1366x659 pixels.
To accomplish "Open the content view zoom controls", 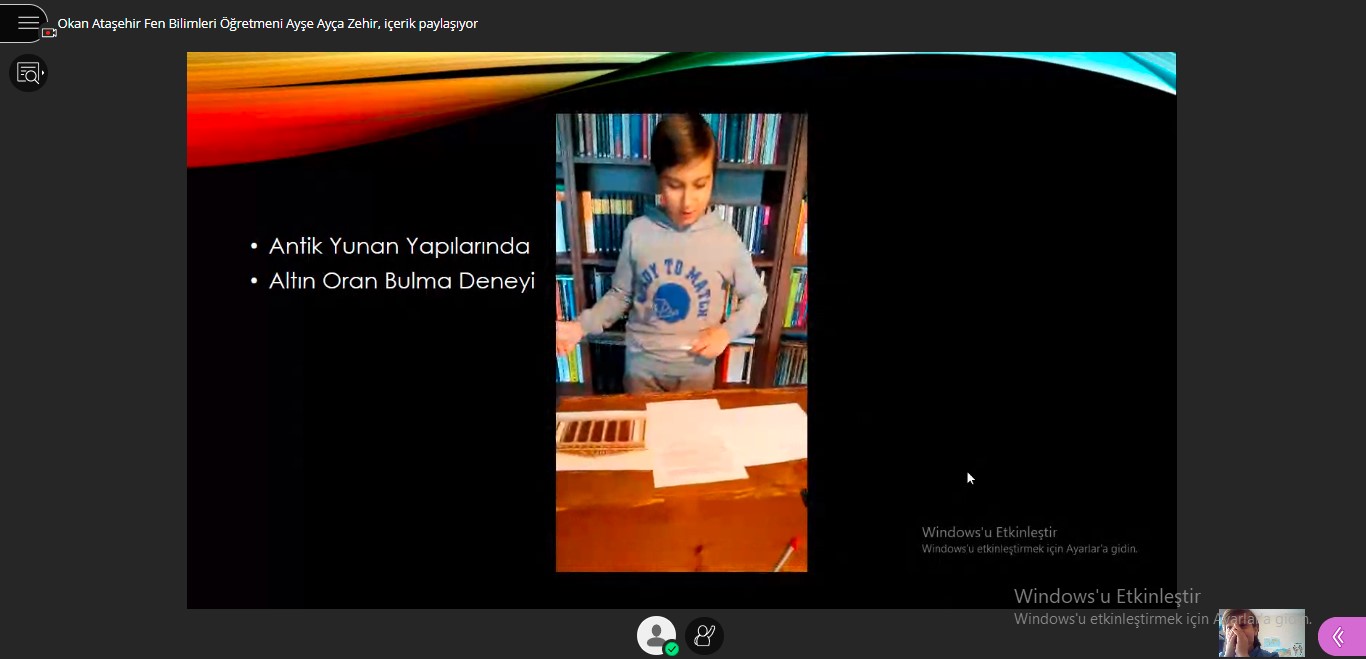I will click(27, 73).
